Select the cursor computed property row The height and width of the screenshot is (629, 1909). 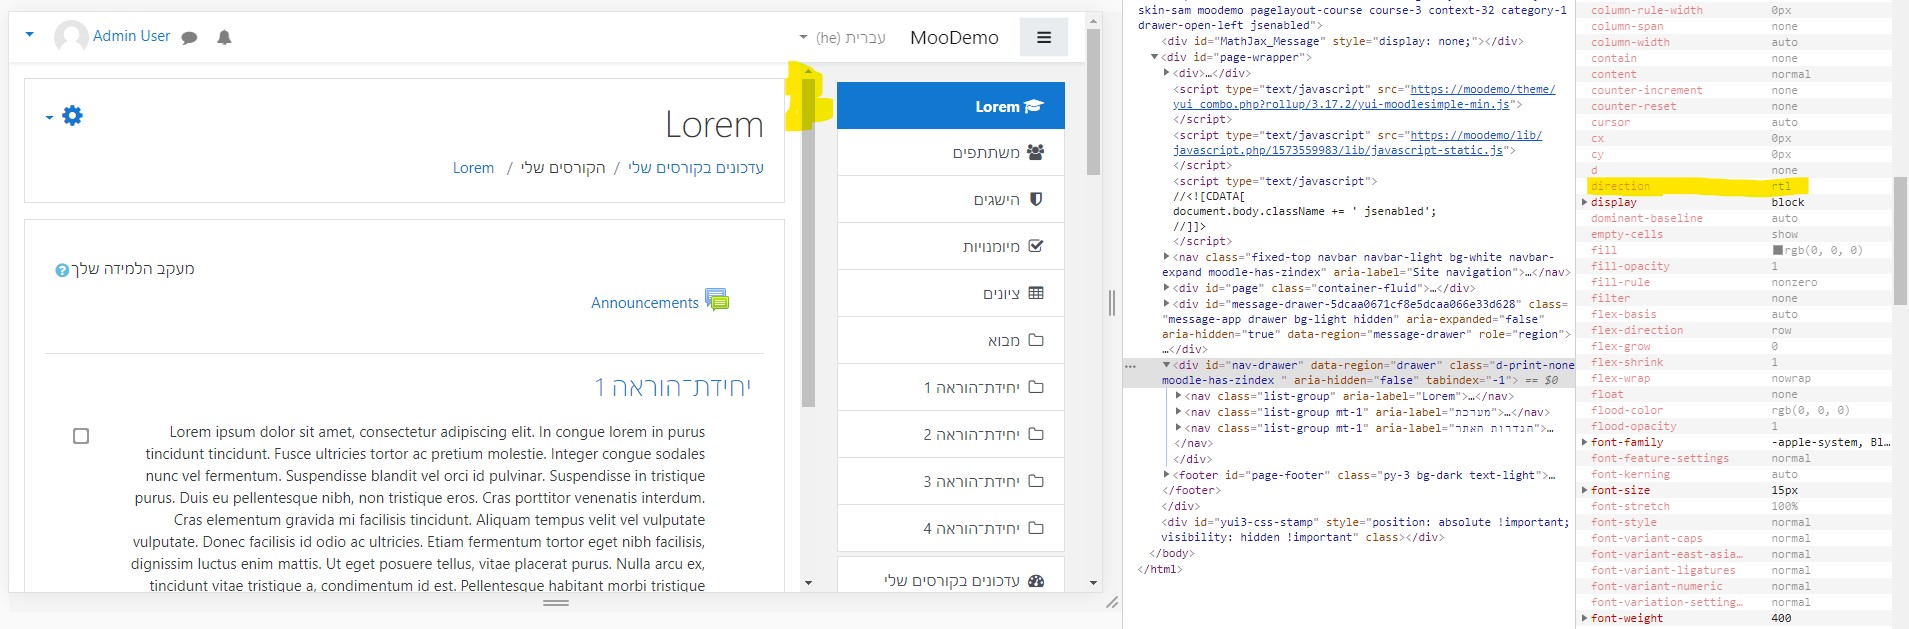click(1733, 122)
